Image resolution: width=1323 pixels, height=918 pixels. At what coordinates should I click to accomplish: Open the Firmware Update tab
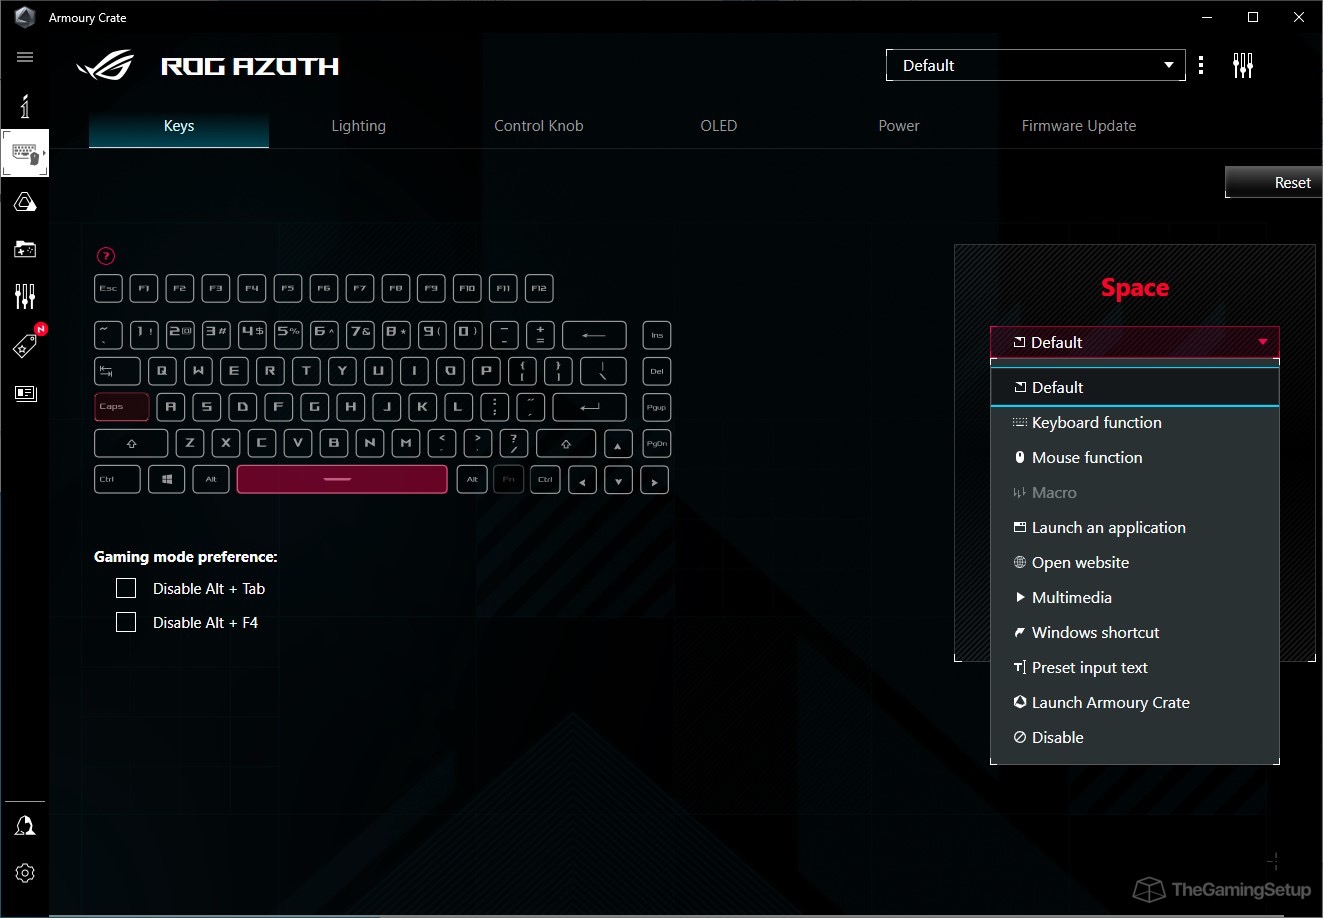pyautogui.click(x=1079, y=126)
